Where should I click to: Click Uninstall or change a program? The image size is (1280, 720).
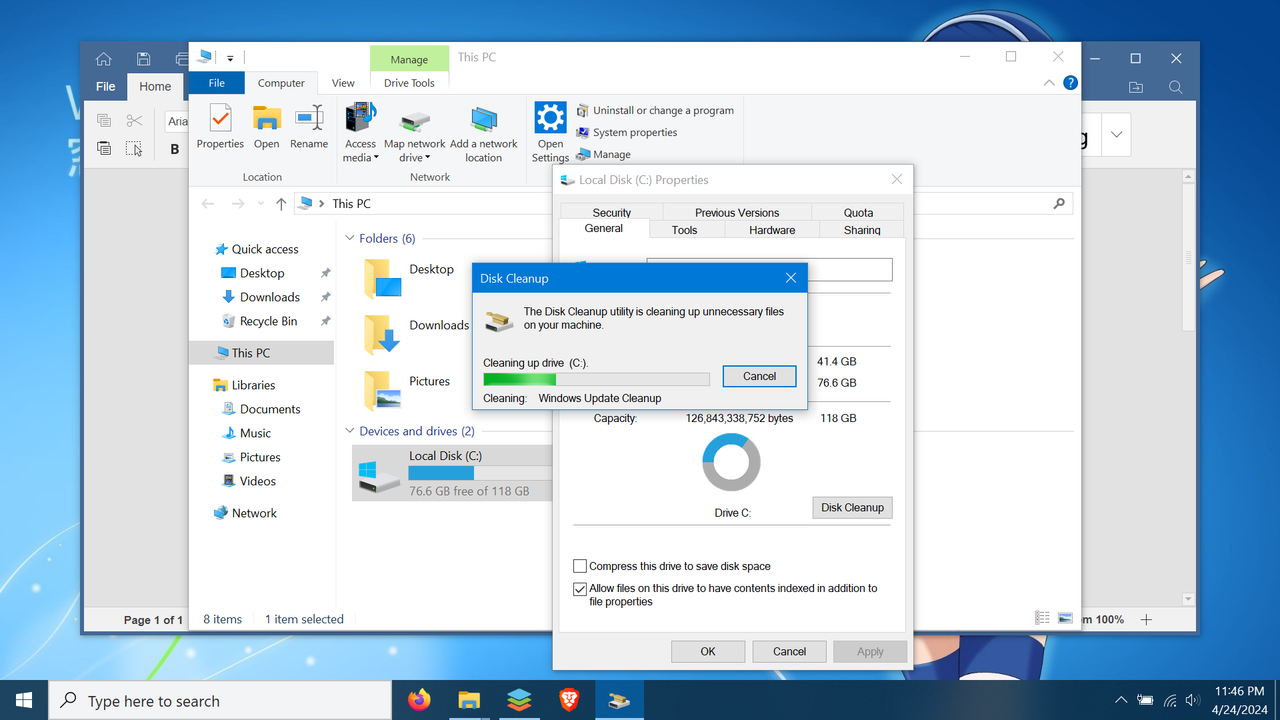[655, 111]
